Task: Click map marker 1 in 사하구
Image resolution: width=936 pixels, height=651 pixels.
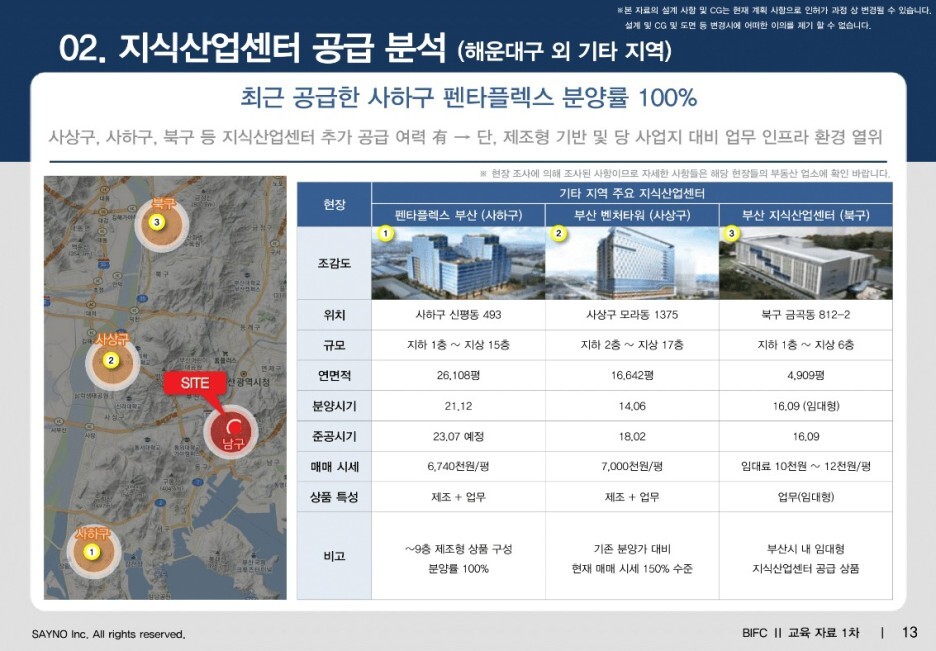Action: click(x=91, y=552)
